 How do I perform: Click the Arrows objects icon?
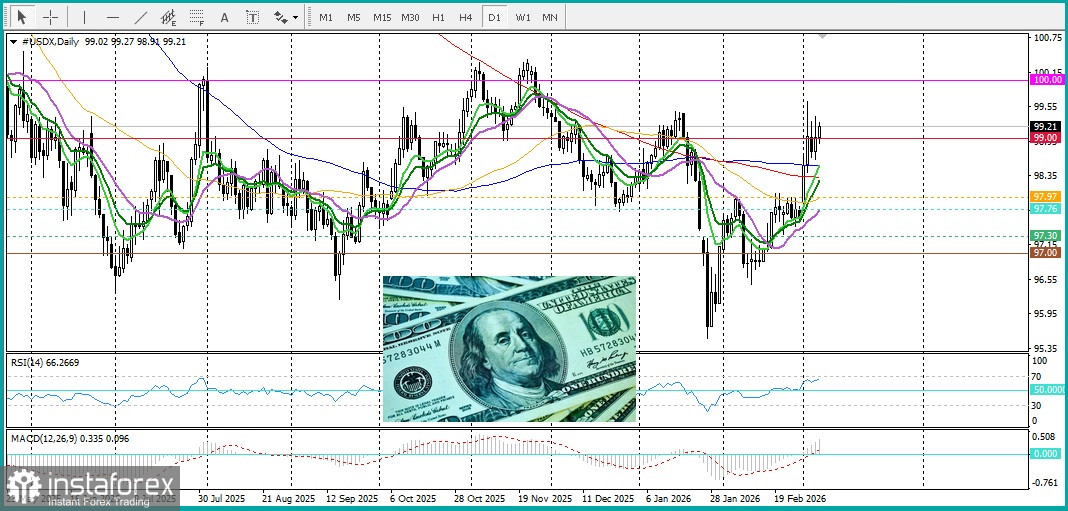tap(281, 17)
